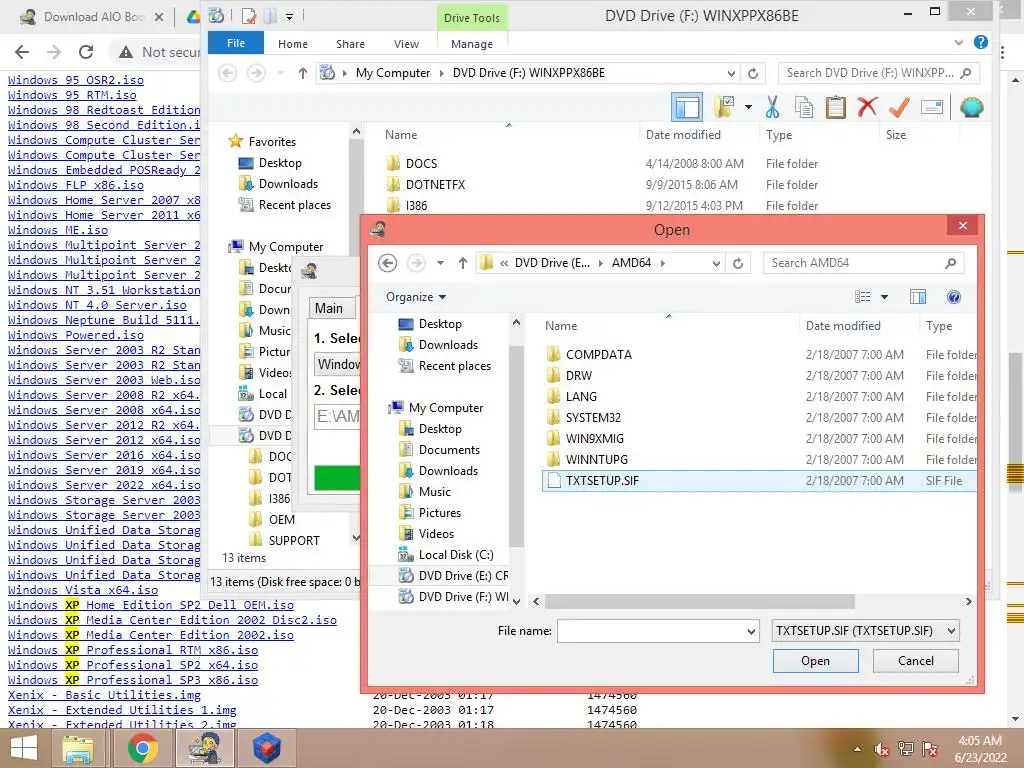Switch to the Share ribbon tab
This screenshot has width=1024, height=768.
tap(350, 44)
